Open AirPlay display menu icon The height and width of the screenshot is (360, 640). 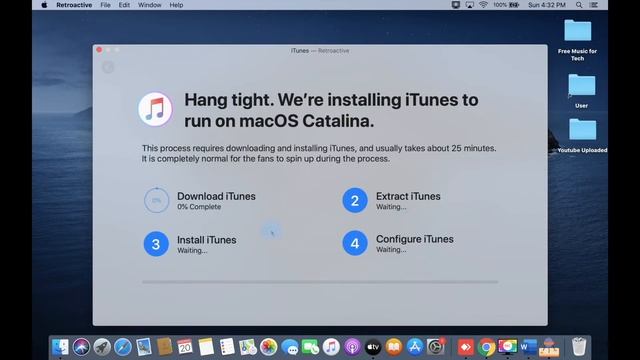tap(470, 5)
